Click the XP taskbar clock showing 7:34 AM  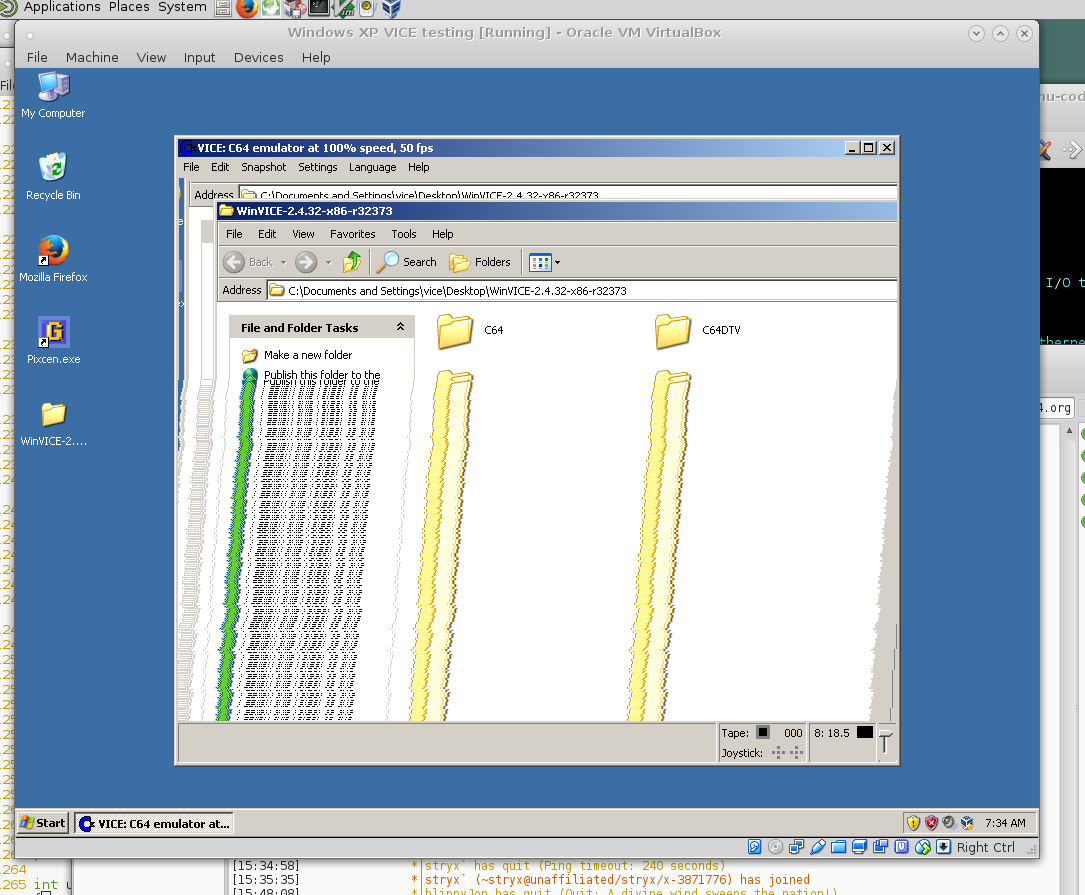pyautogui.click(x=1005, y=823)
